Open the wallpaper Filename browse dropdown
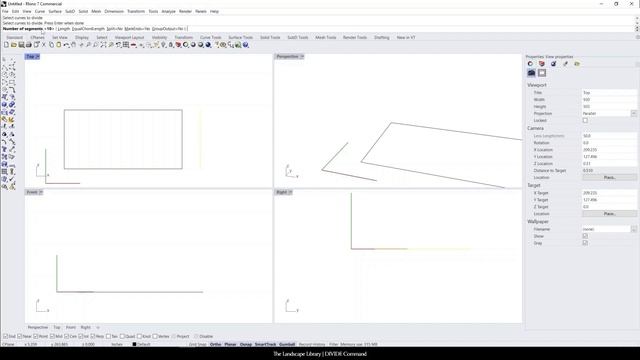Screen dimensions: 640x360 point(633,229)
